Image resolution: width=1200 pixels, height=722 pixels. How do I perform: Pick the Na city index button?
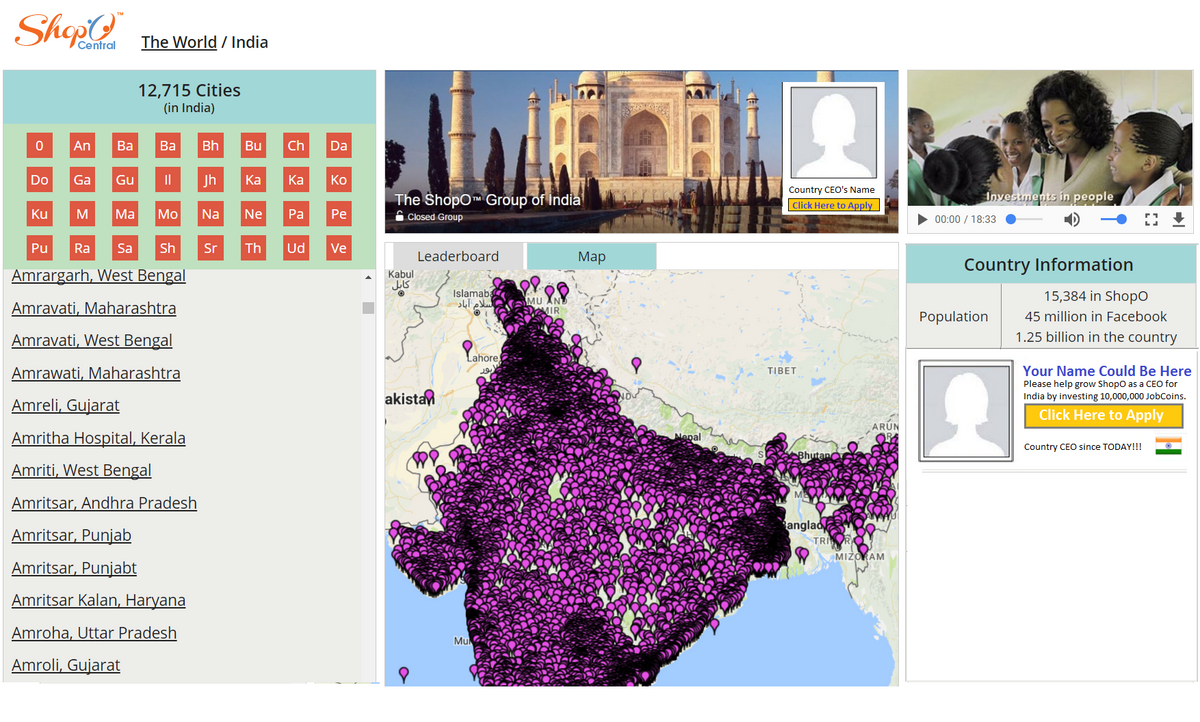click(x=210, y=214)
